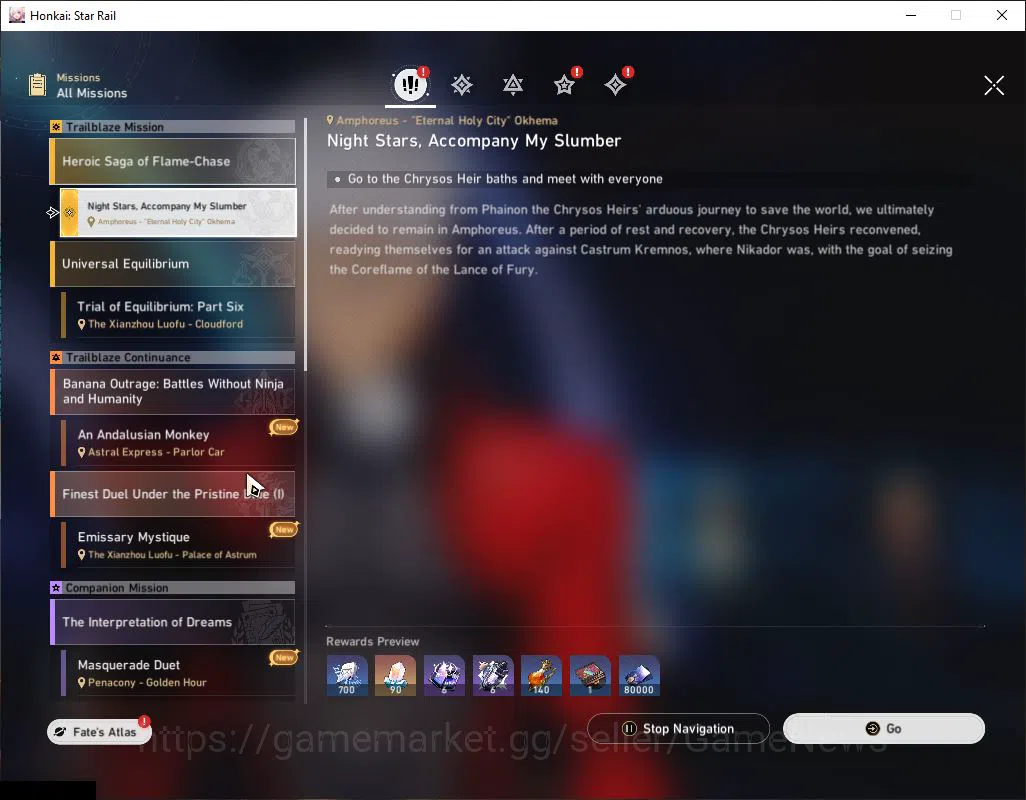Click the Honkai: Star Rail title bar app icon
Viewport: 1026px width, 800px height.
pyautogui.click(x=17, y=15)
